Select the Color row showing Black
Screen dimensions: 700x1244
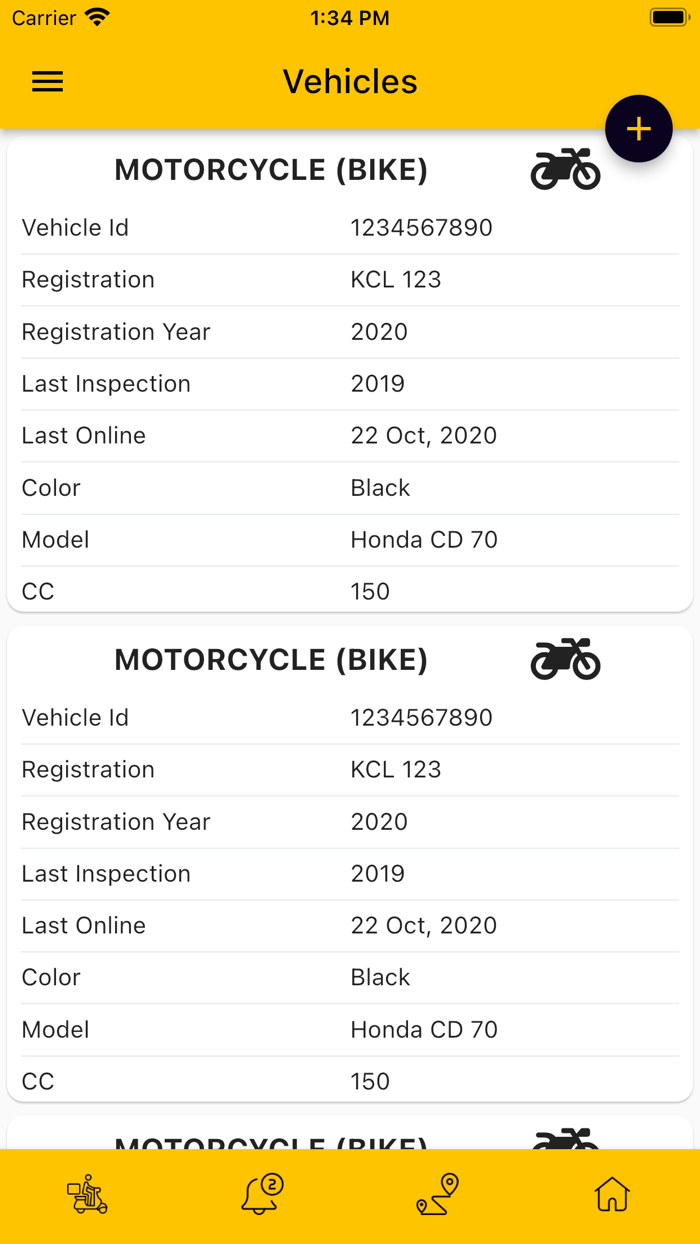coord(350,487)
